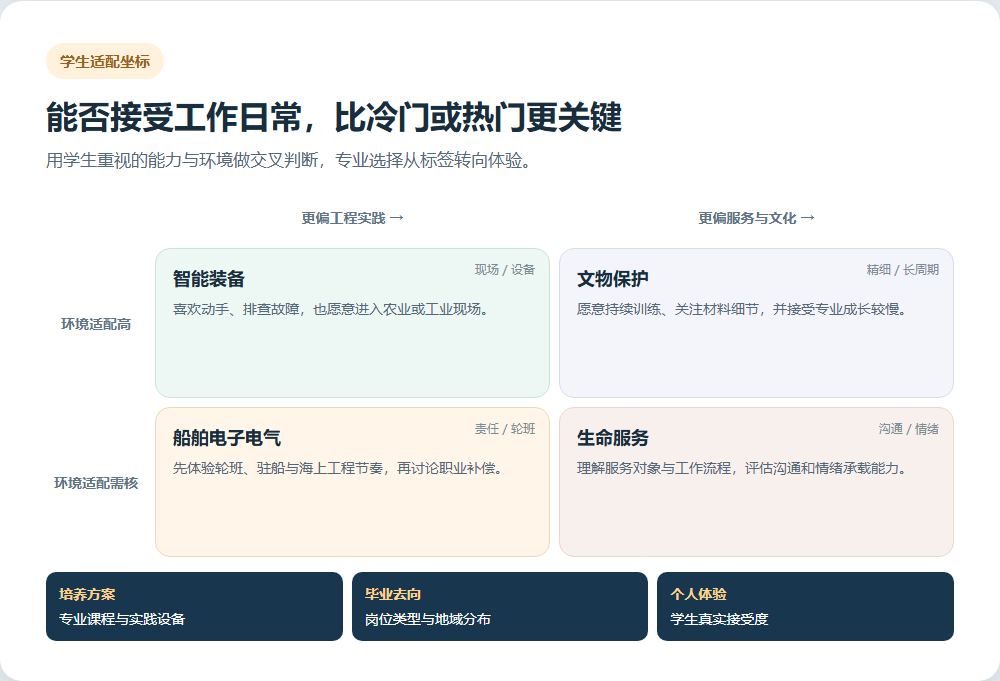Click the row label 环境适配高

coord(96,324)
